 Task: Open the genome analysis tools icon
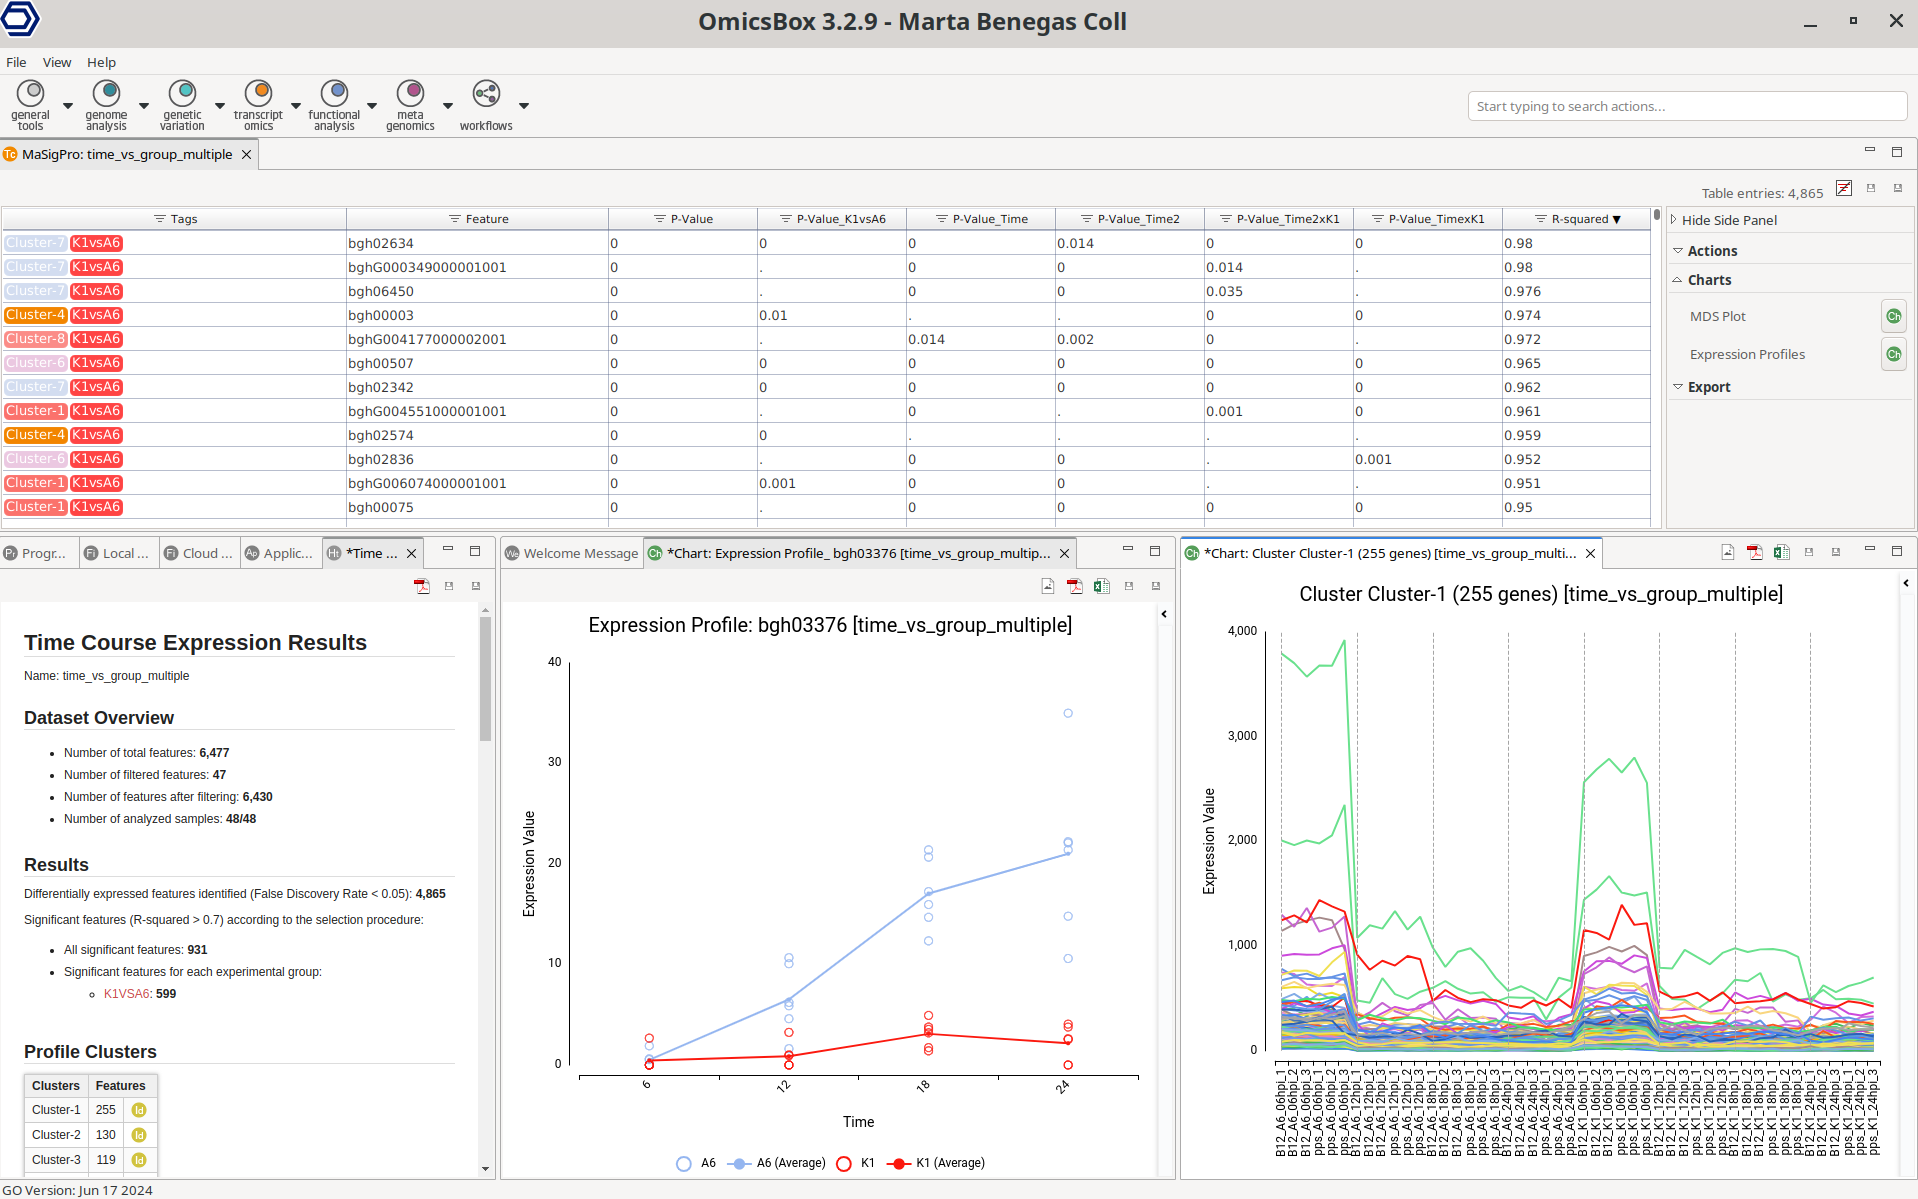pos(106,94)
